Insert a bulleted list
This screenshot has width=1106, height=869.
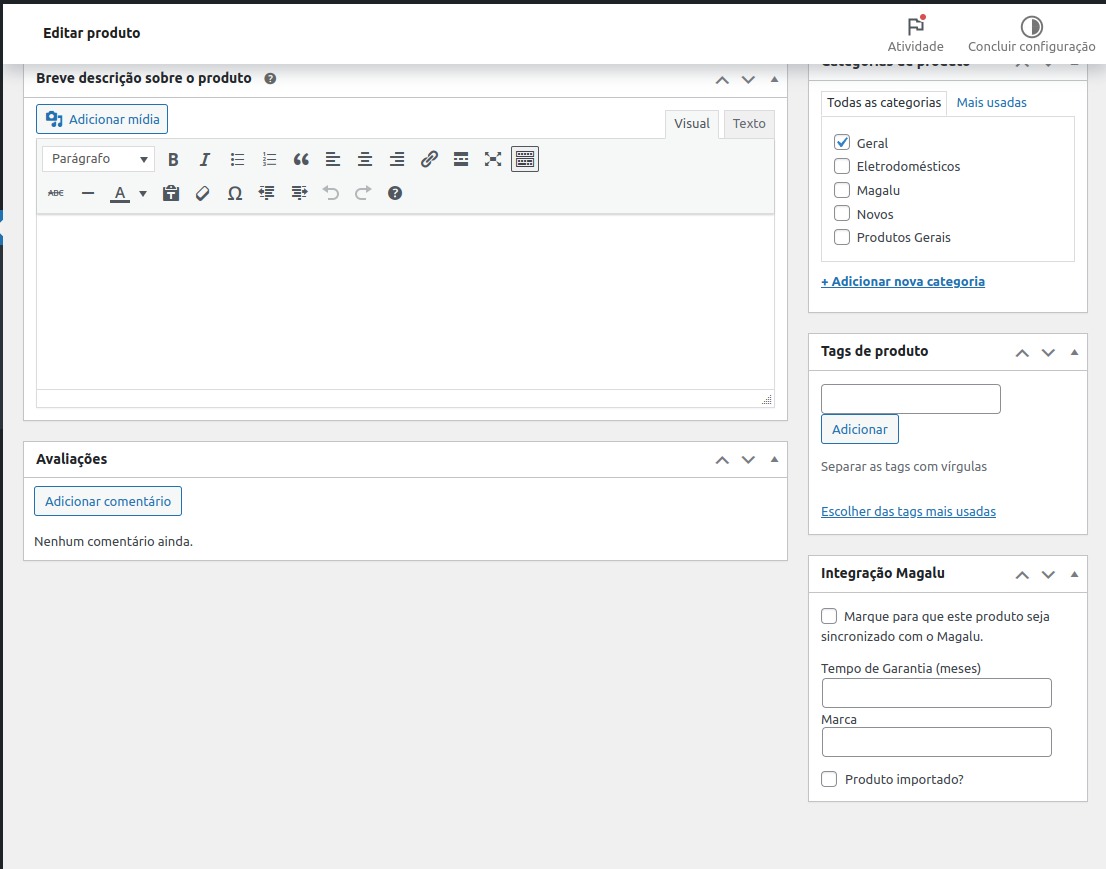pos(237,159)
